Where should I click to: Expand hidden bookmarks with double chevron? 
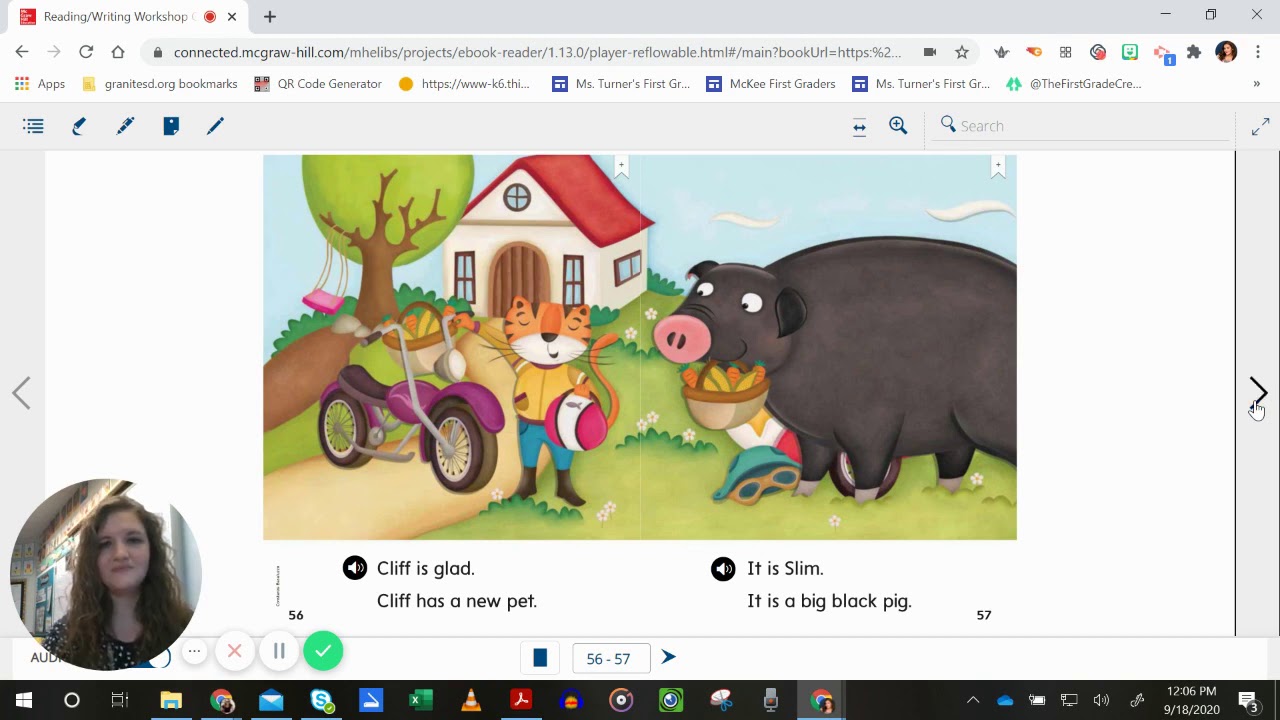pyautogui.click(x=1256, y=84)
